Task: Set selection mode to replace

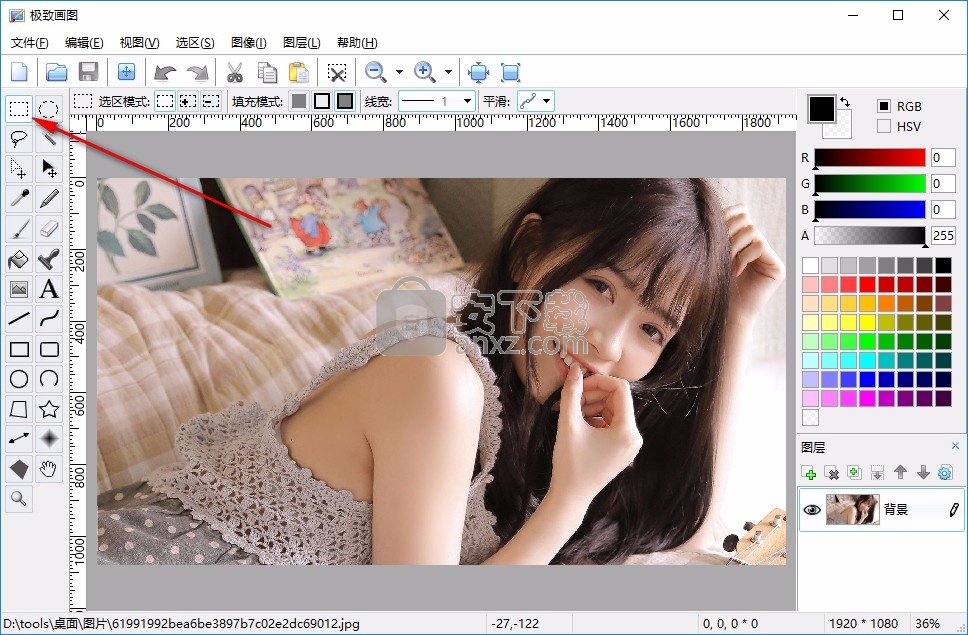Action: point(165,101)
